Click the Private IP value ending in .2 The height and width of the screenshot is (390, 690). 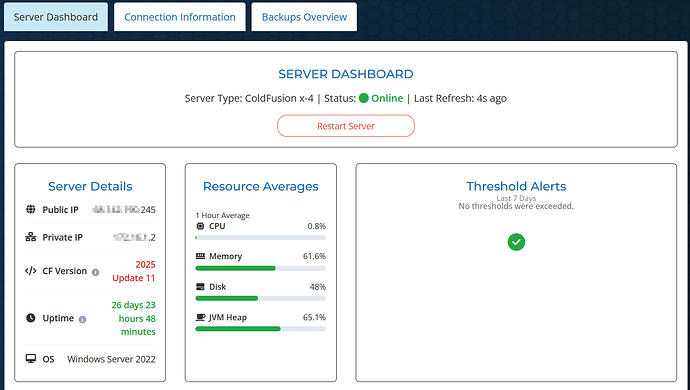[134, 238]
